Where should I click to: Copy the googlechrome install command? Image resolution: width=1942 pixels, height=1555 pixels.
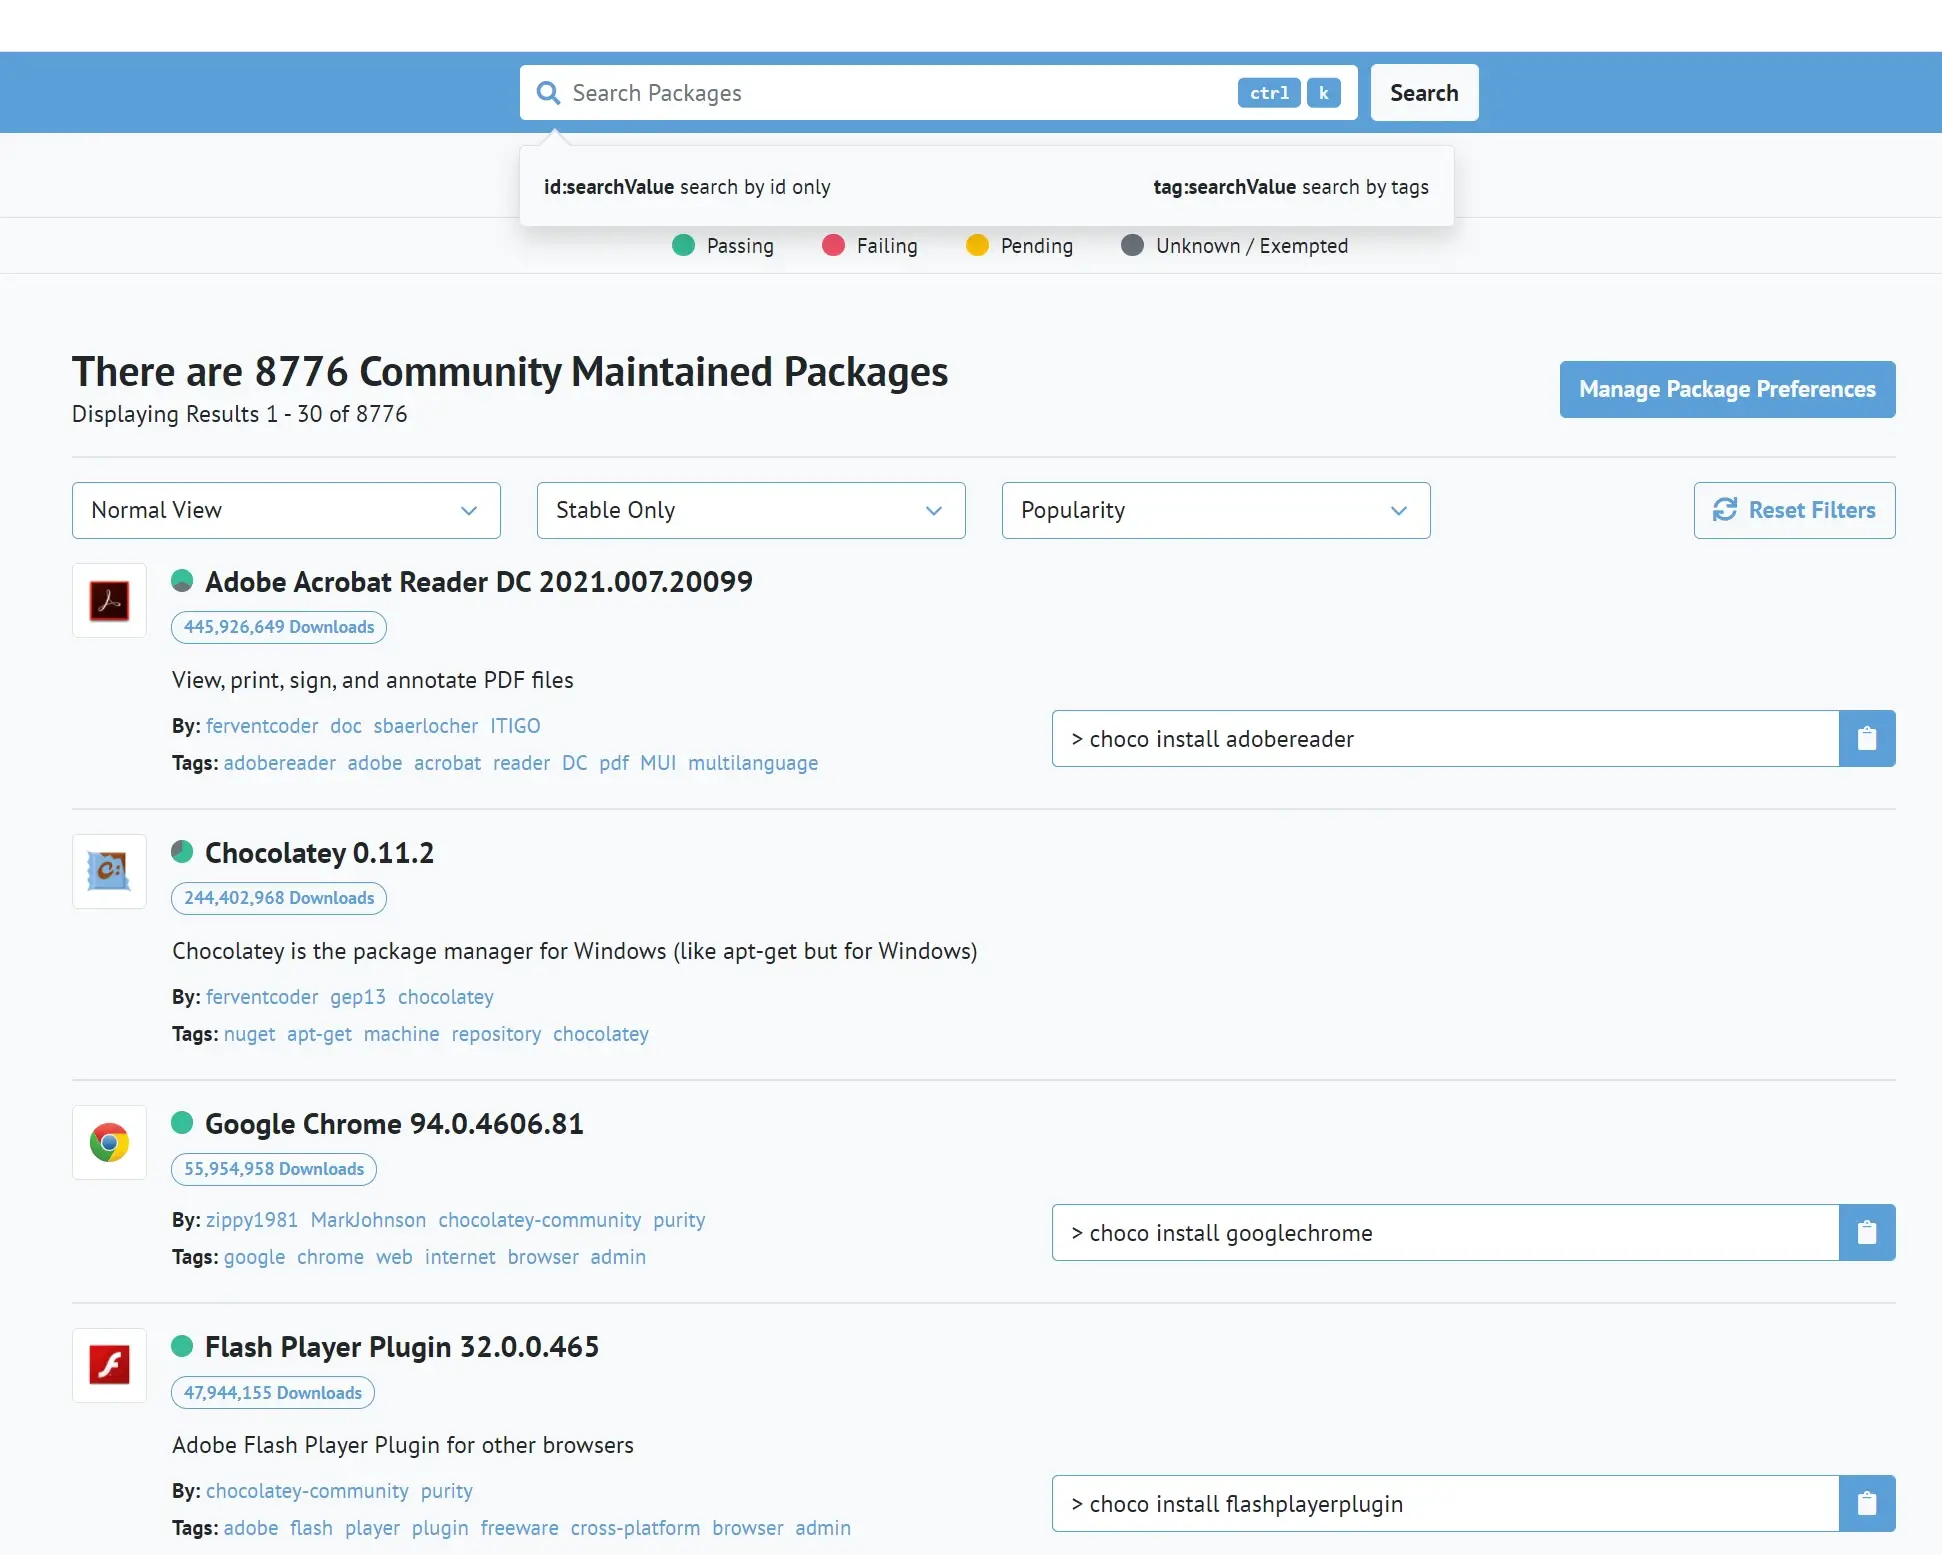coord(1866,1233)
